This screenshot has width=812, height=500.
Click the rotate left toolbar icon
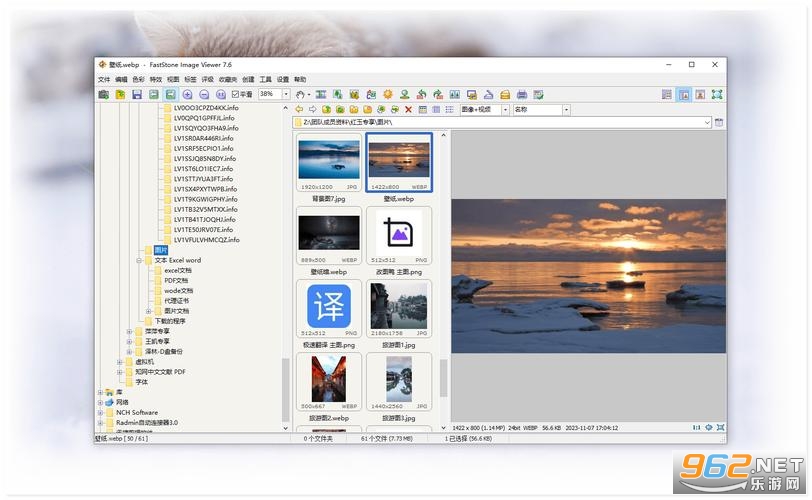[x=422, y=95]
